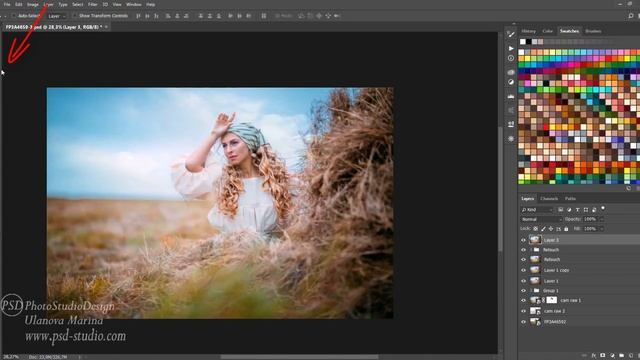
Task: Open the View menu
Action: (117, 4)
